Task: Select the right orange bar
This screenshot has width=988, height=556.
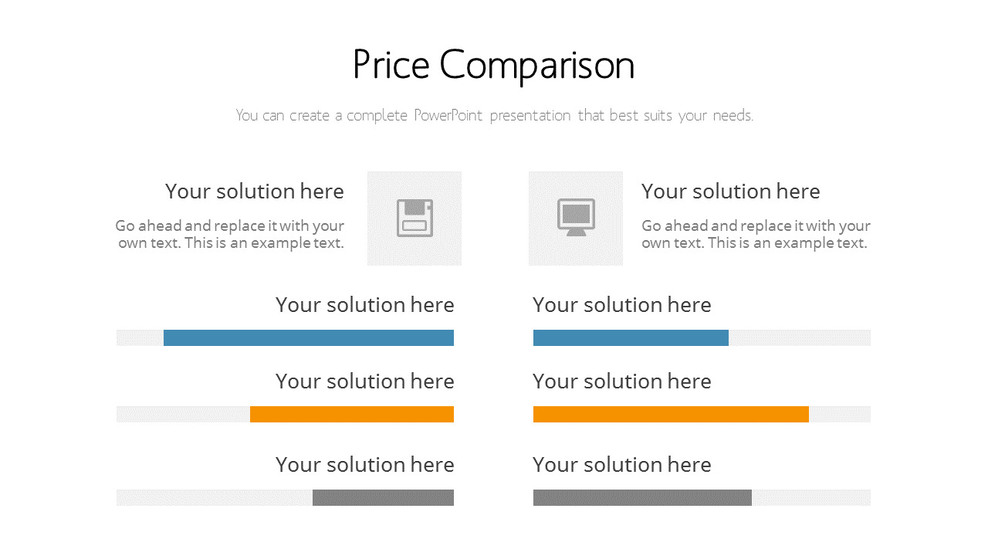Action: click(x=671, y=414)
